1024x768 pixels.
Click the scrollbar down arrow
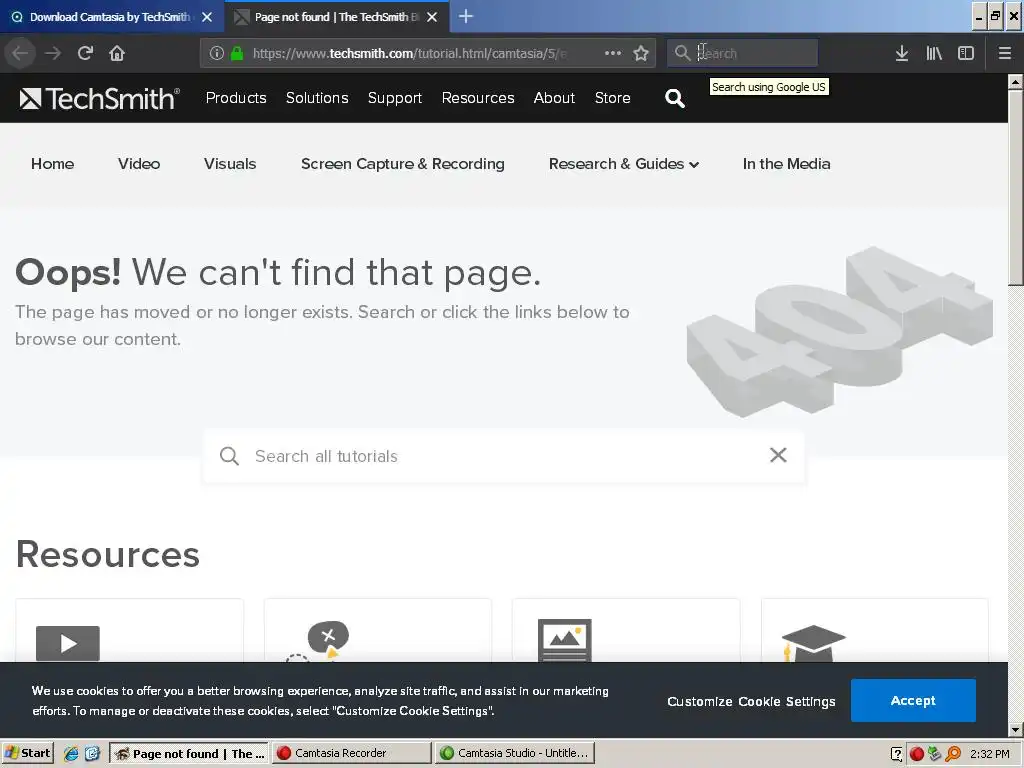[x=1015, y=729]
